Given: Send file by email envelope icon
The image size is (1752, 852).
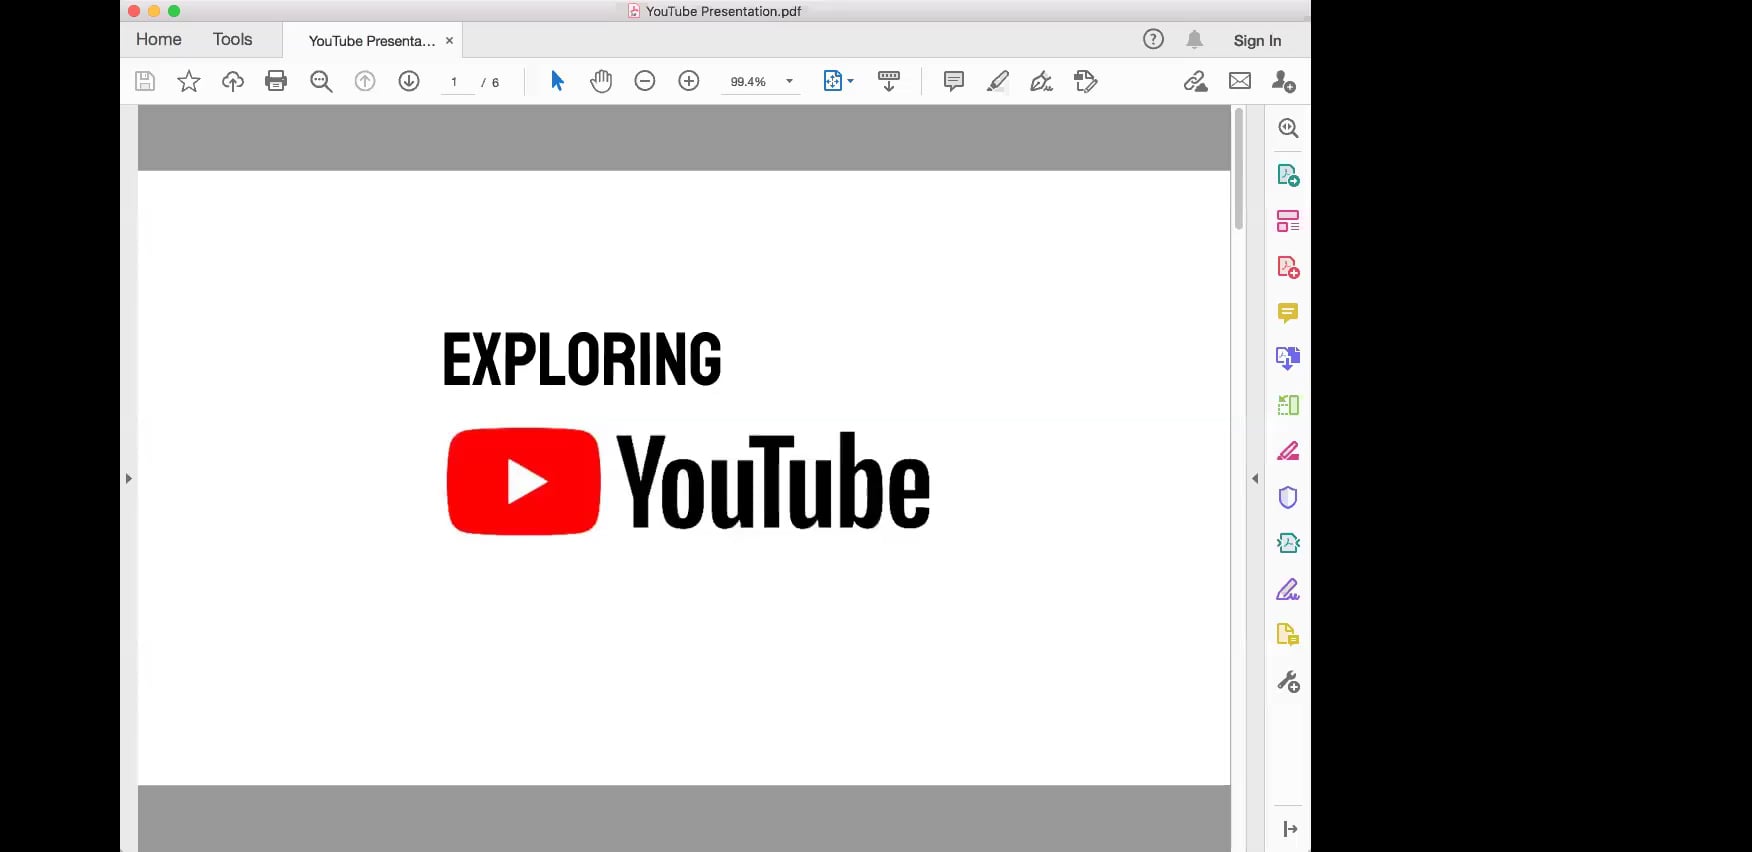Looking at the screenshot, I should point(1240,81).
